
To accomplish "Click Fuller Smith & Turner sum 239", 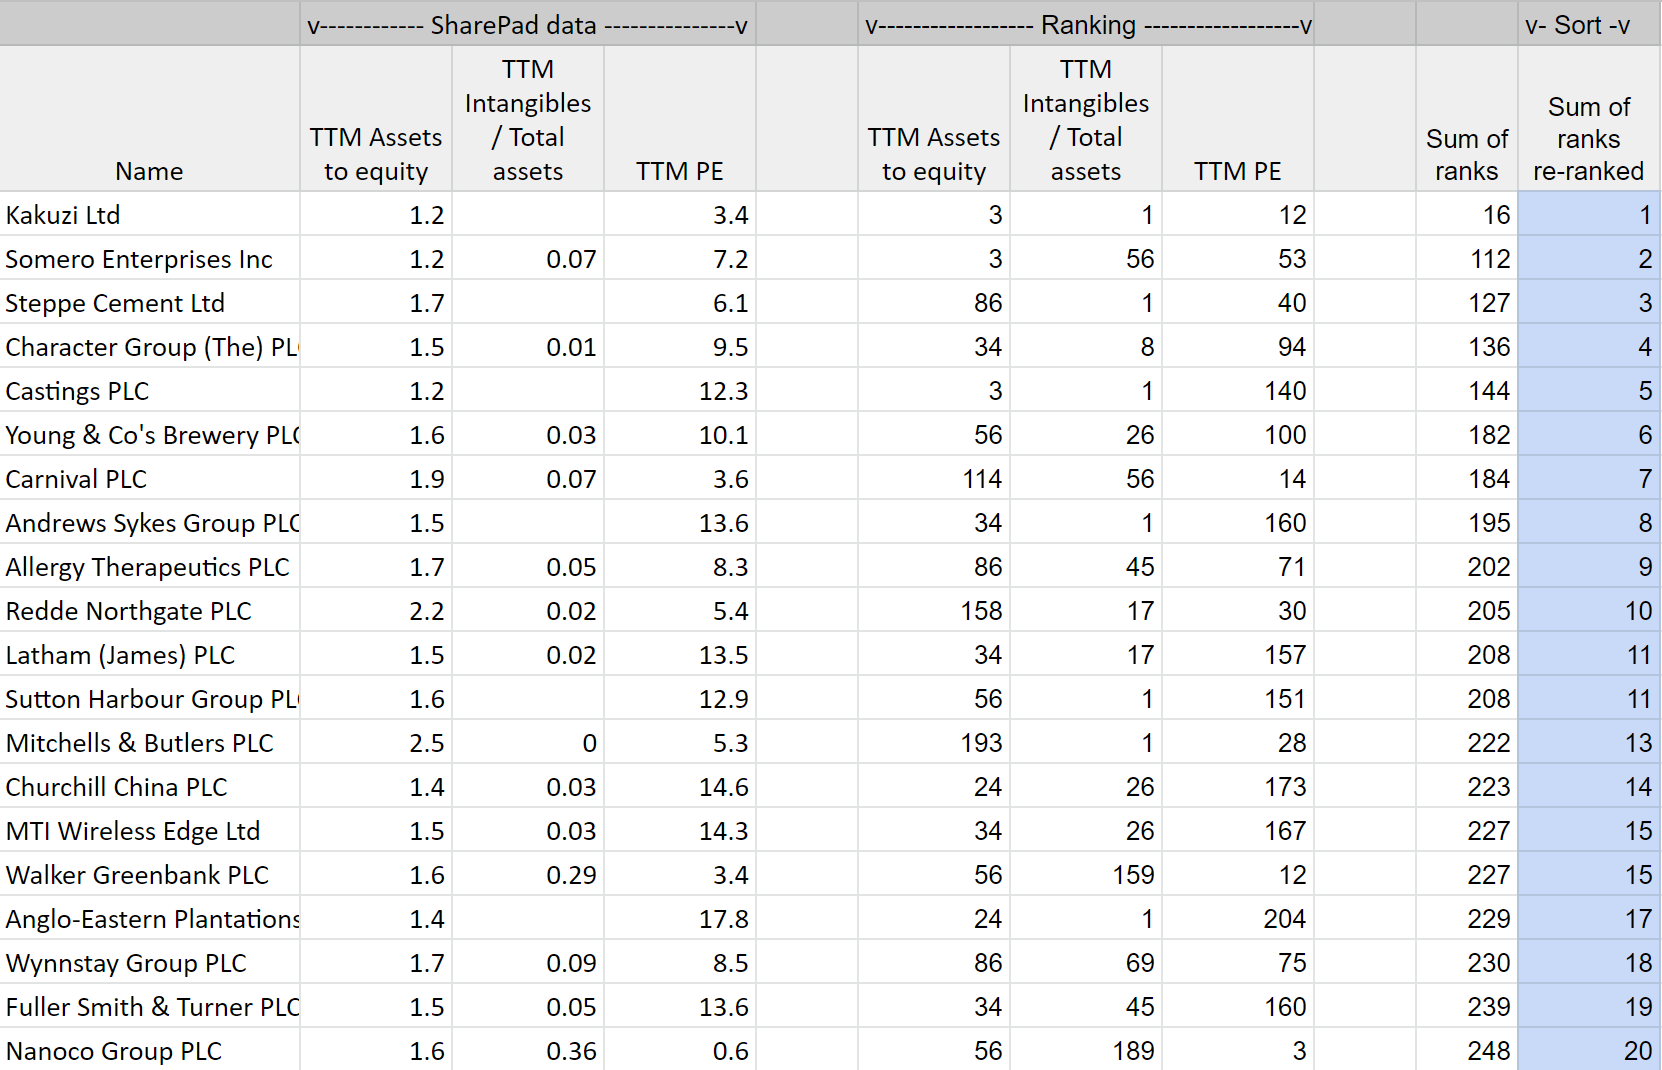I will point(1467,1006).
